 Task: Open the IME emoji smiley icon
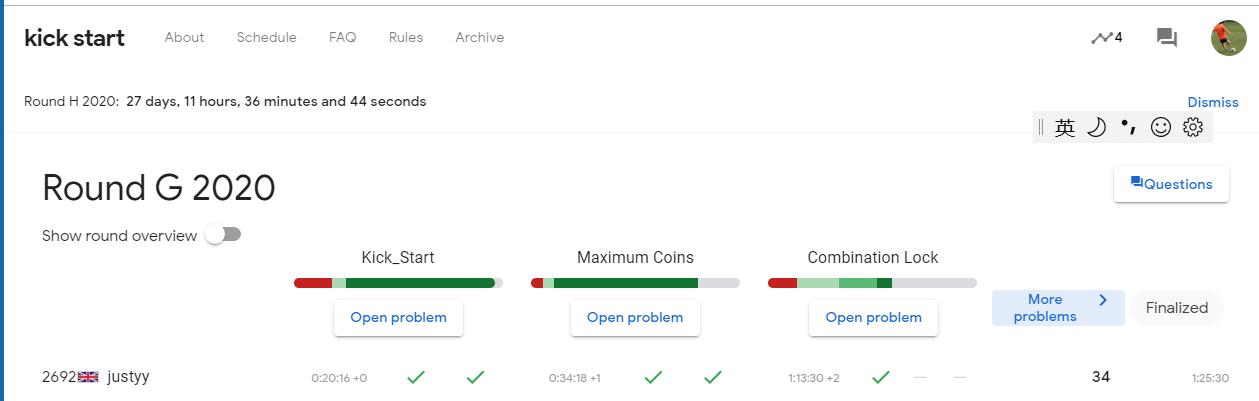[x=1160, y=128]
